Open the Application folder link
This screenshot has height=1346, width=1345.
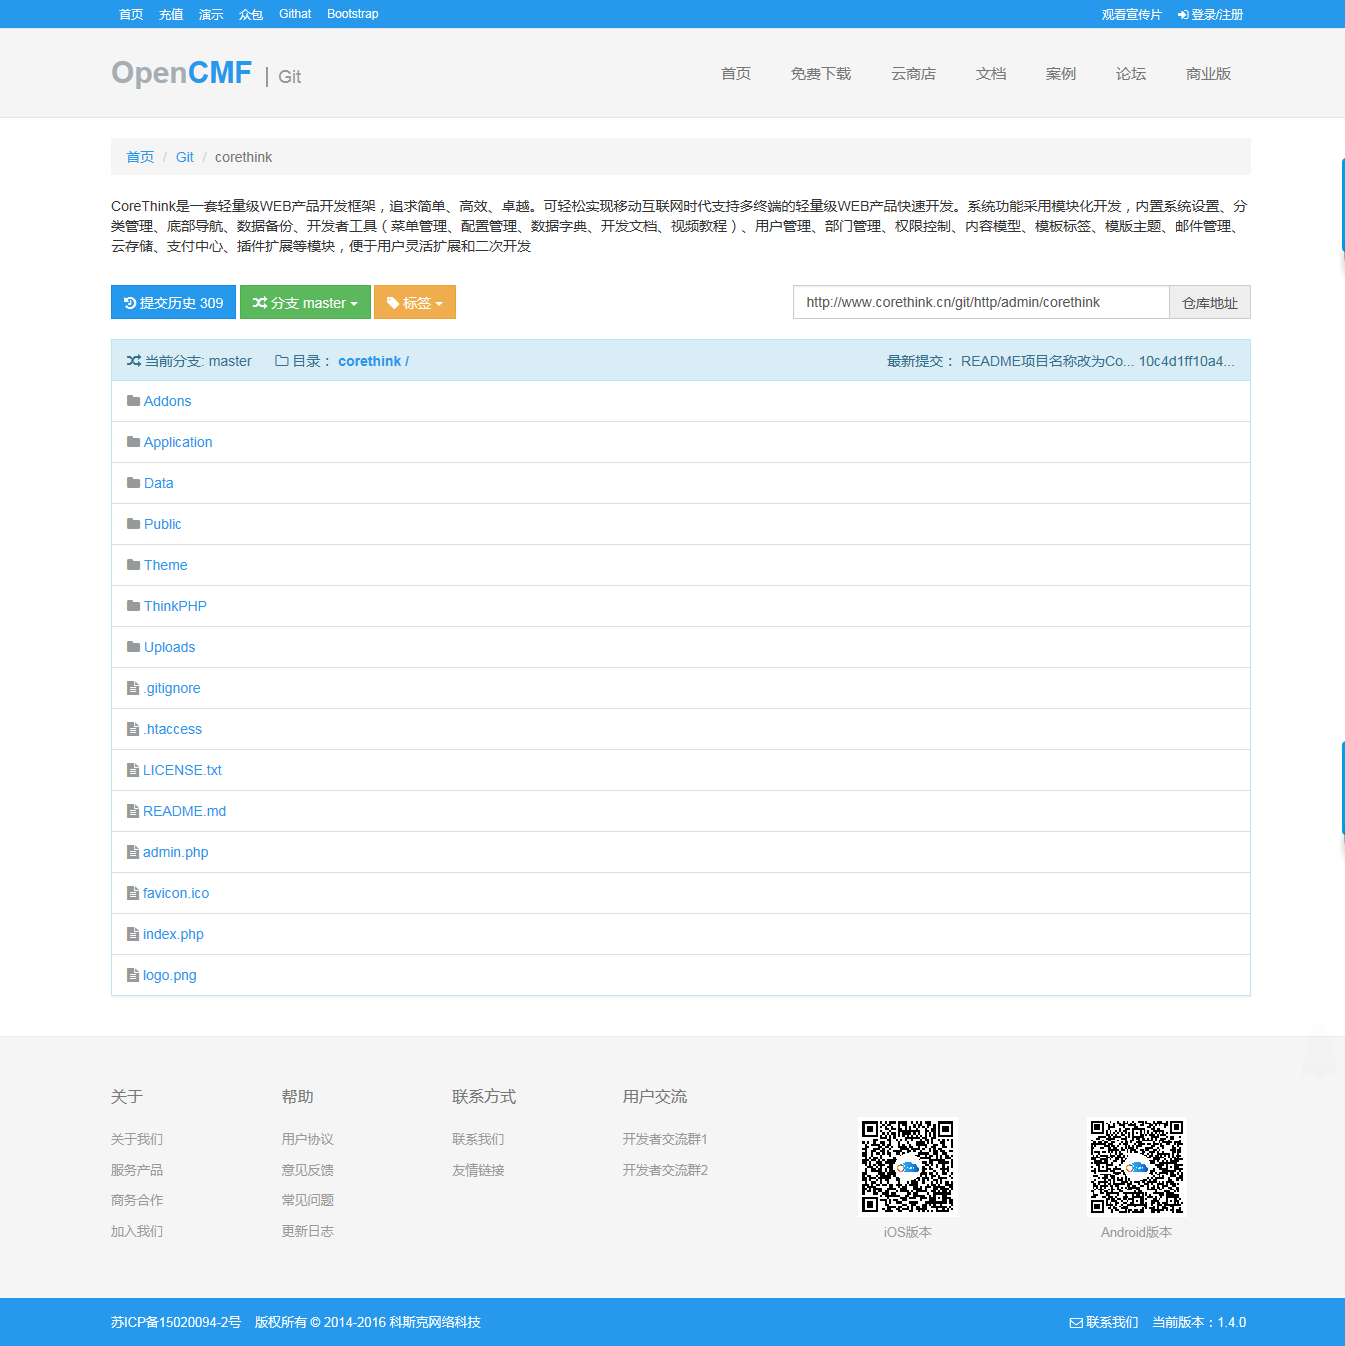click(x=178, y=442)
